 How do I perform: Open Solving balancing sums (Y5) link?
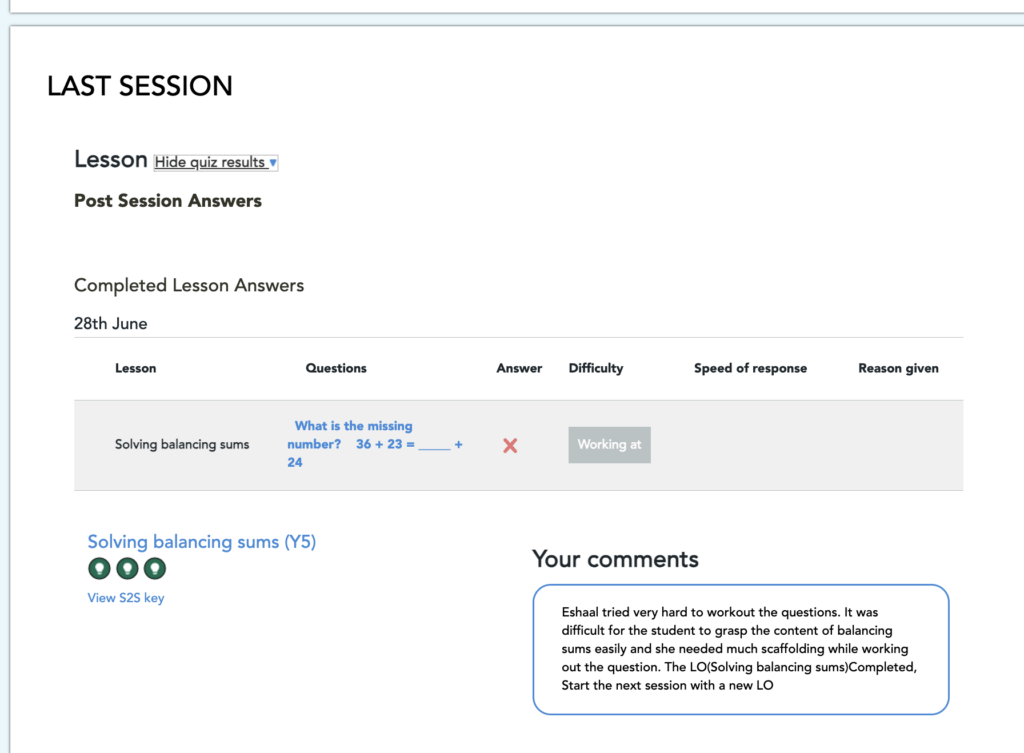click(202, 541)
